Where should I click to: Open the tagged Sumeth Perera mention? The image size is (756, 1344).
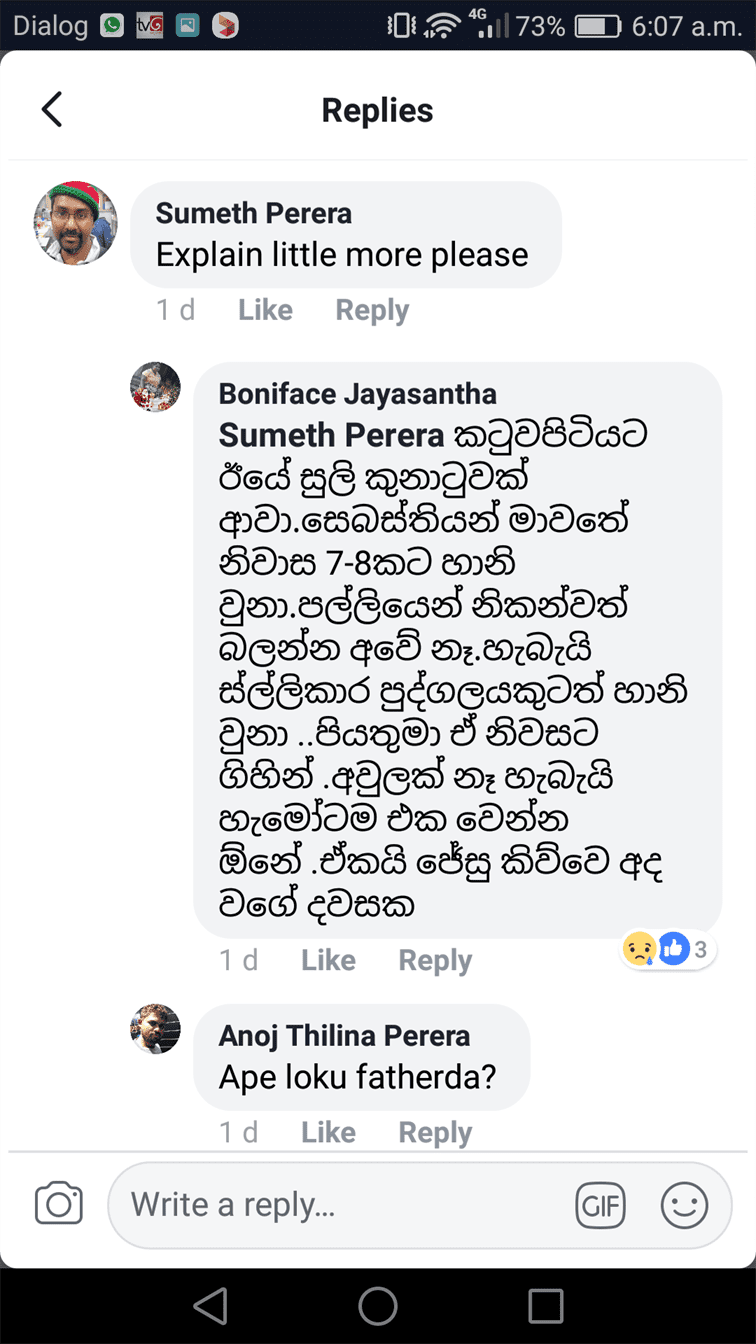pos(331,436)
